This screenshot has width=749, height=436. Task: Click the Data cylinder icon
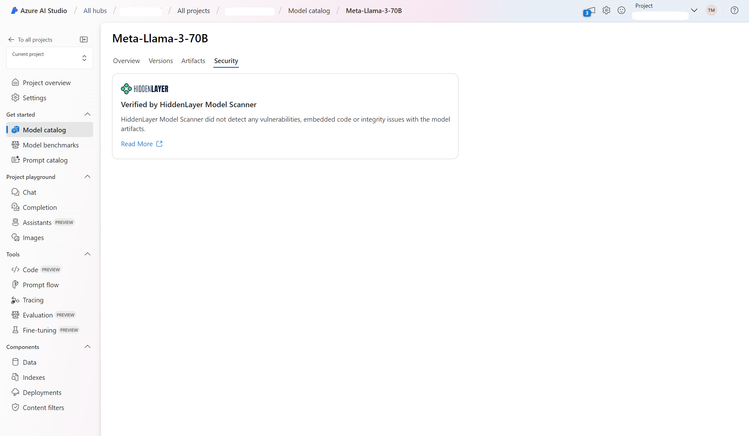click(15, 362)
